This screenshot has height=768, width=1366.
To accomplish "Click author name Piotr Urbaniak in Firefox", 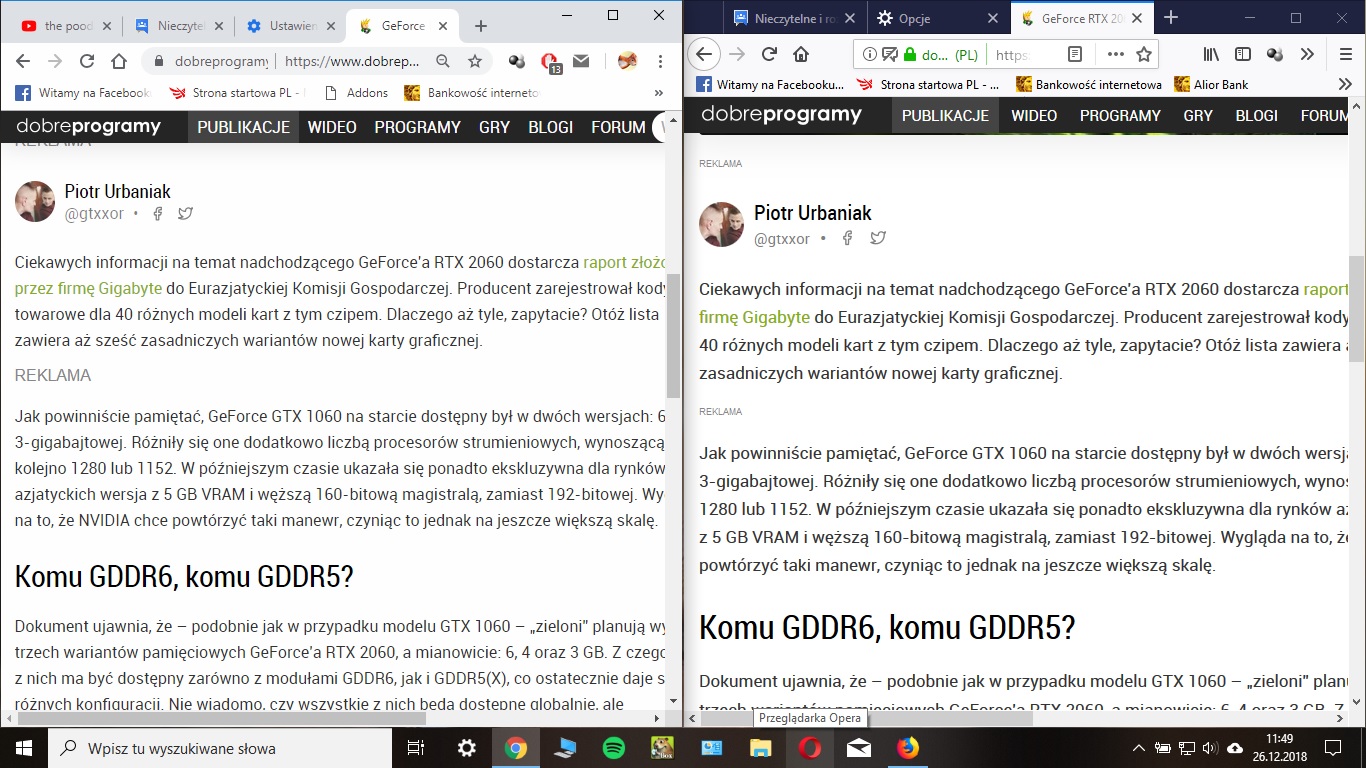I will pos(812,213).
